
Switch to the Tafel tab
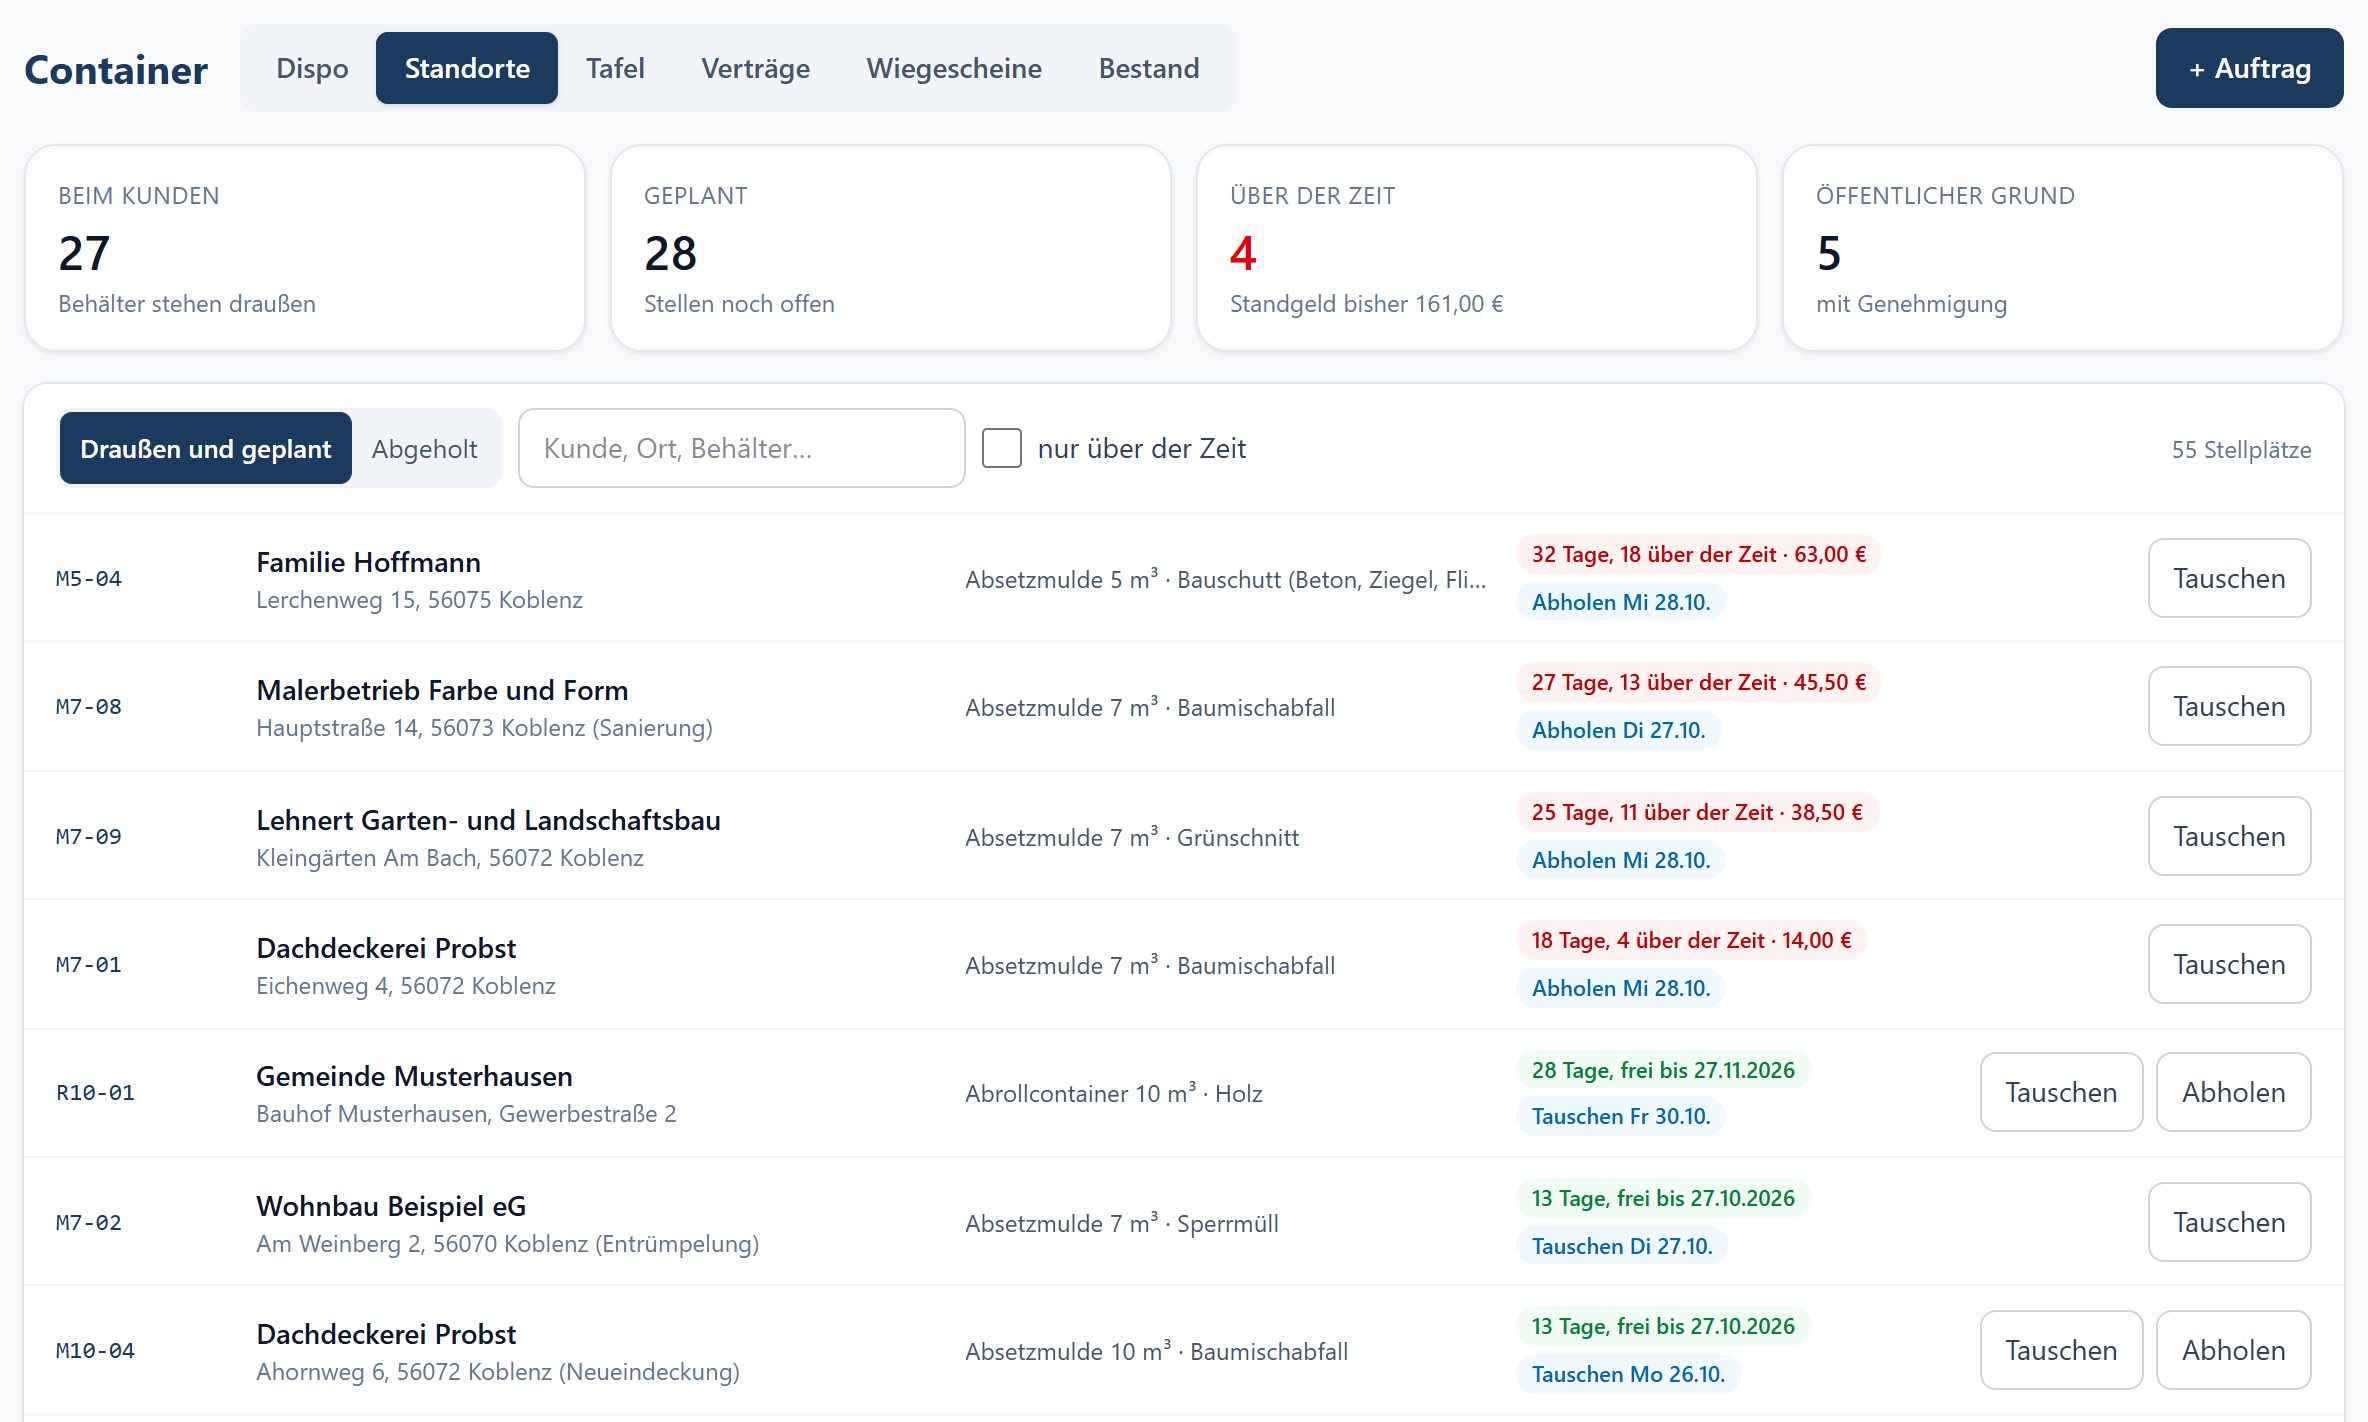point(615,68)
